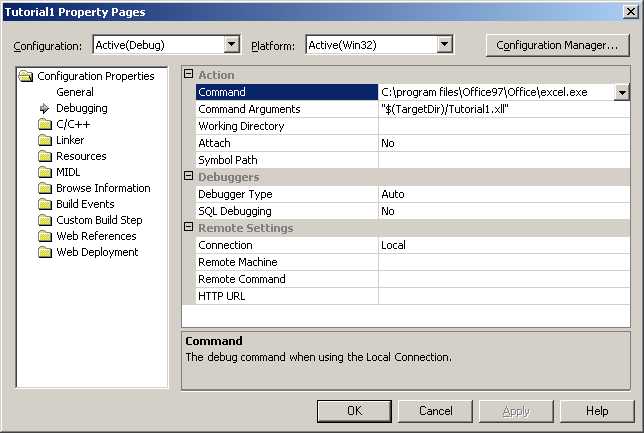Click the Browse Information folder icon
The width and height of the screenshot is (644, 433).
tap(45, 188)
